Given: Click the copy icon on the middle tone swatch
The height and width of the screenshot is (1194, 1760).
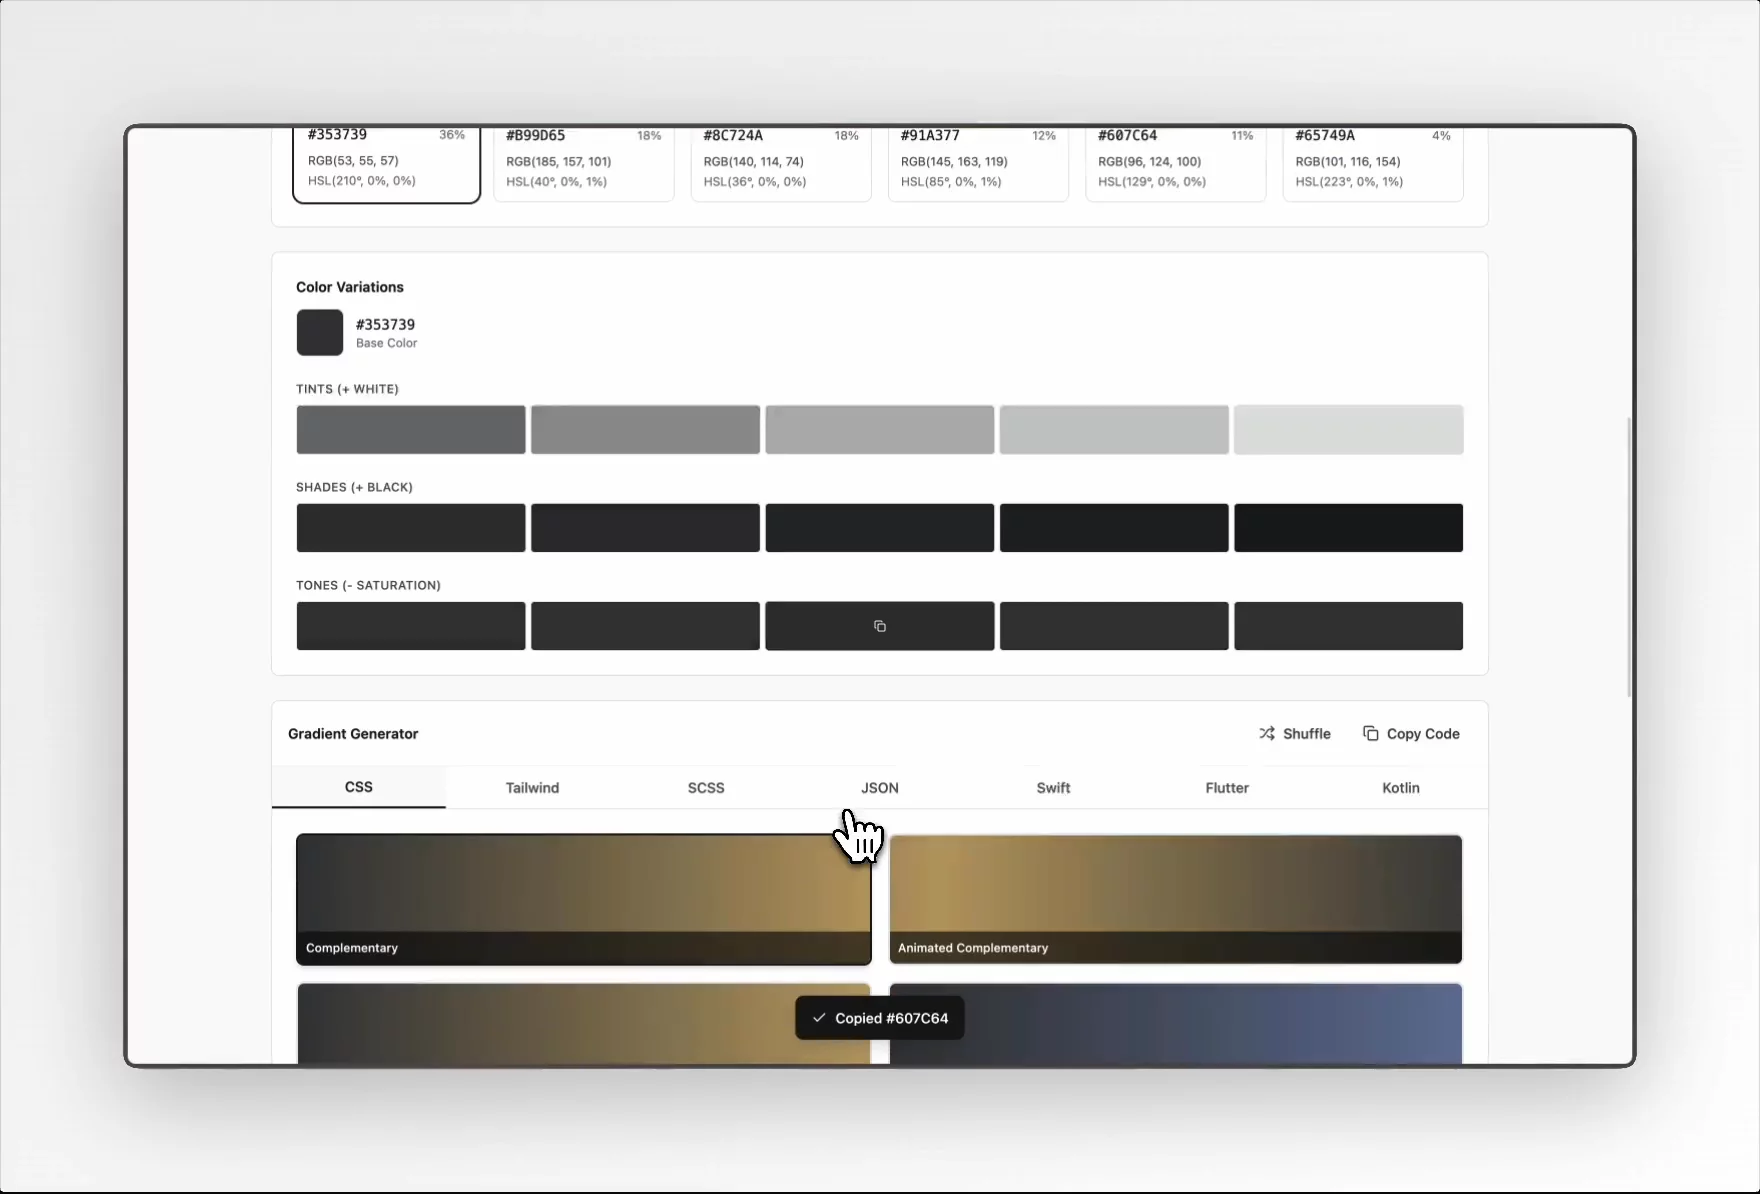Looking at the screenshot, I should click(x=879, y=626).
